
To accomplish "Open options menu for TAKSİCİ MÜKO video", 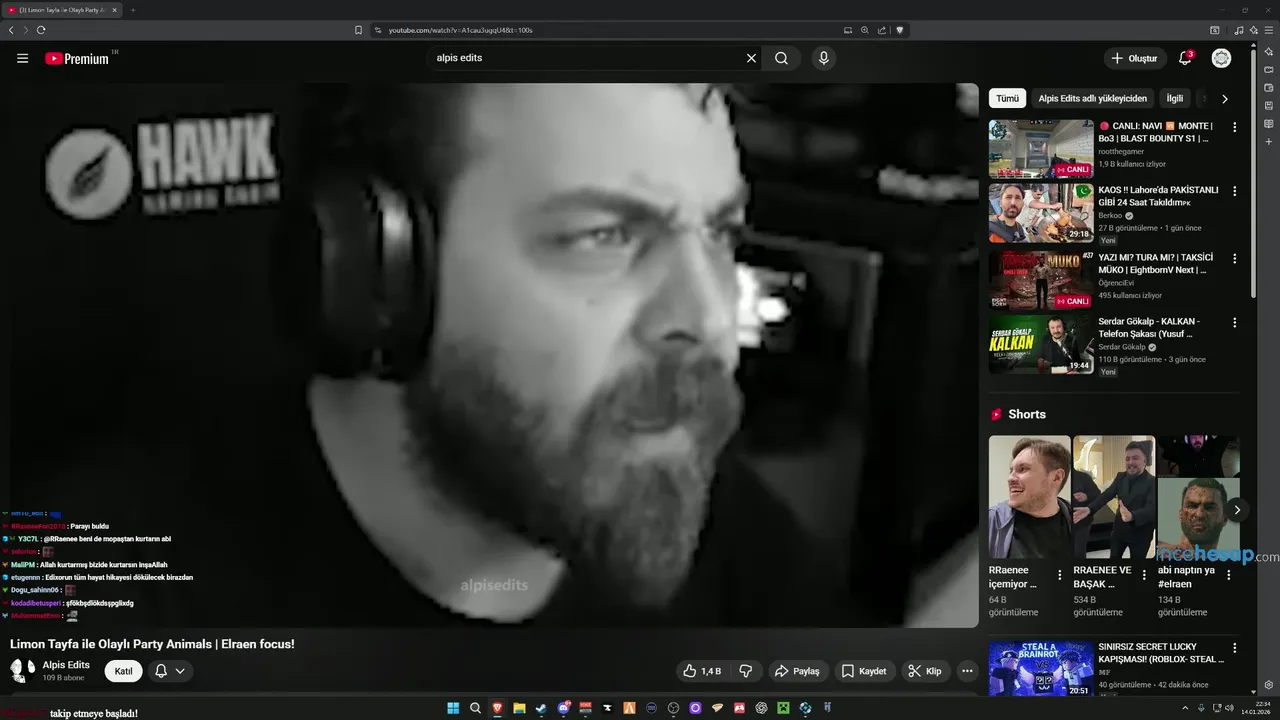I will pos(1234,257).
